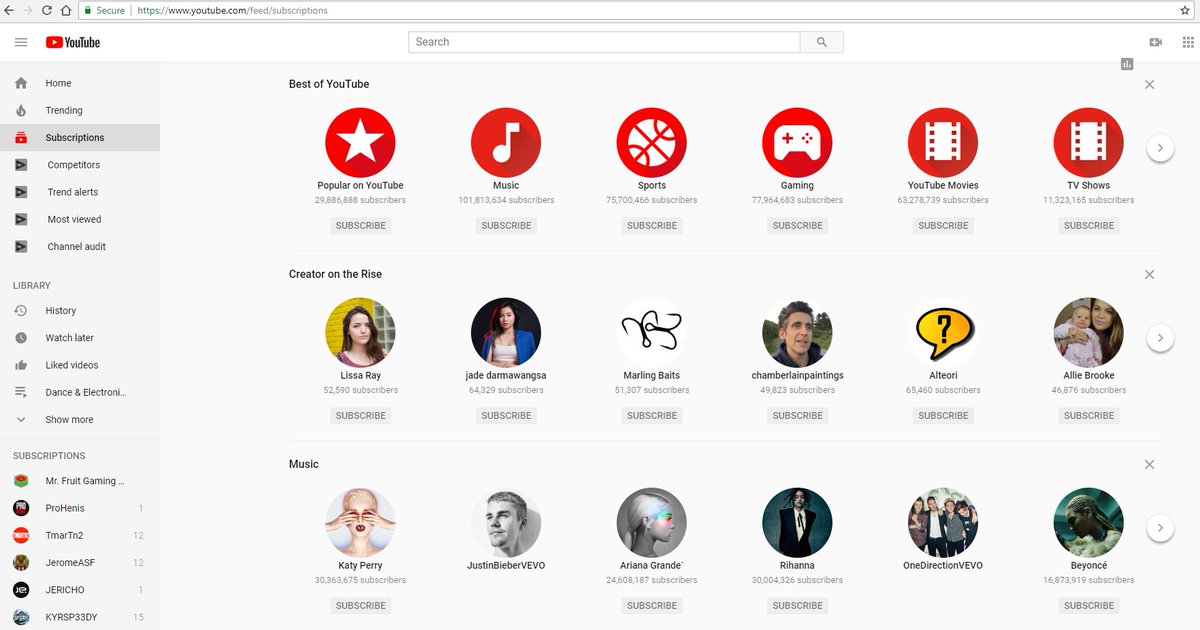Open the YouTube Movies film icon
Image resolution: width=1200 pixels, height=630 pixels.
943,143
